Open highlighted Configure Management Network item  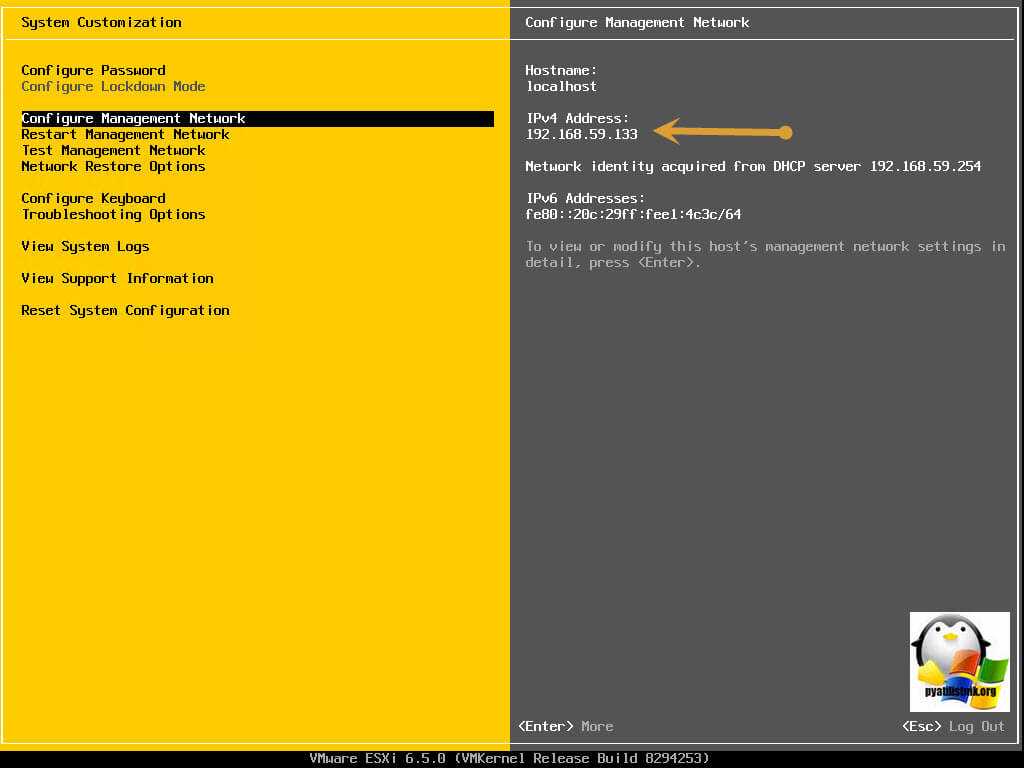(x=133, y=118)
